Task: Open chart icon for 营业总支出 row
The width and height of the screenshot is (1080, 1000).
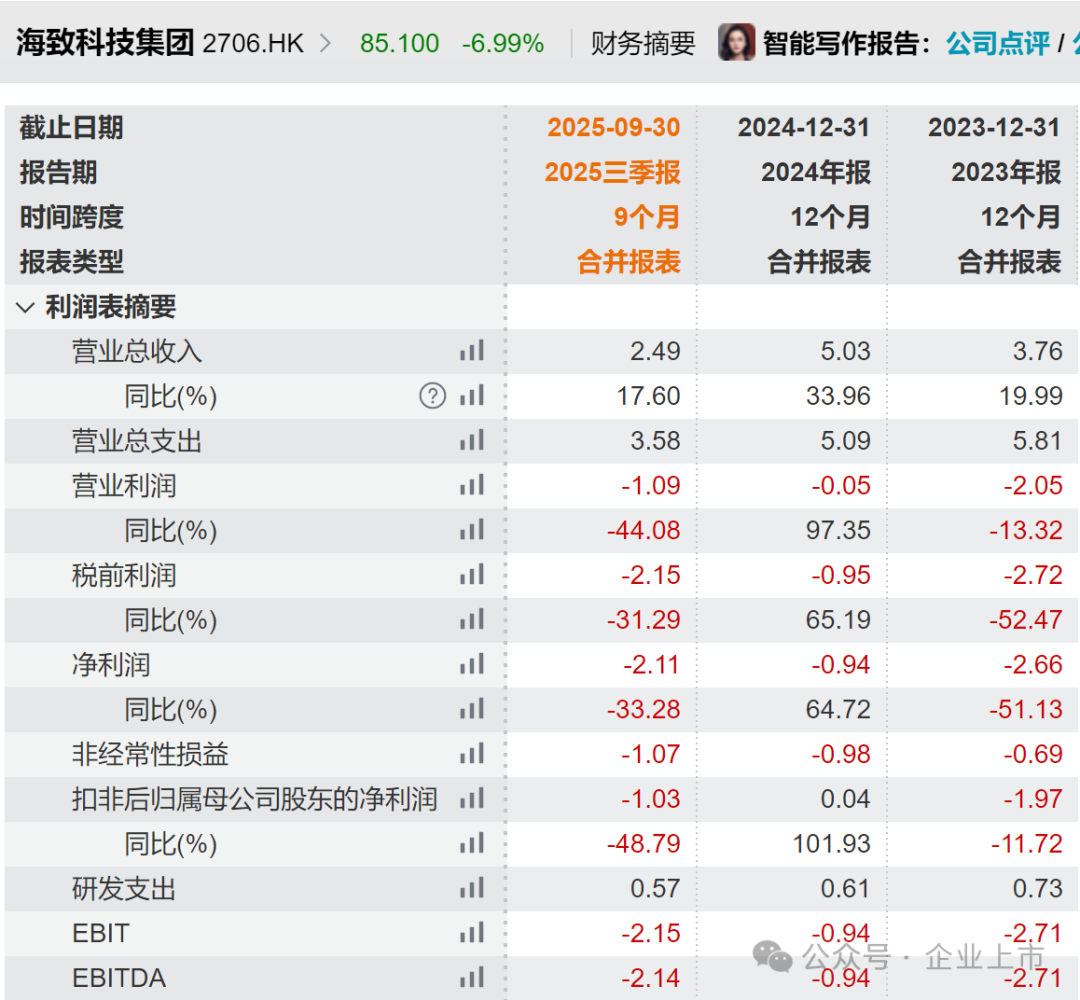Action: (472, 440)
